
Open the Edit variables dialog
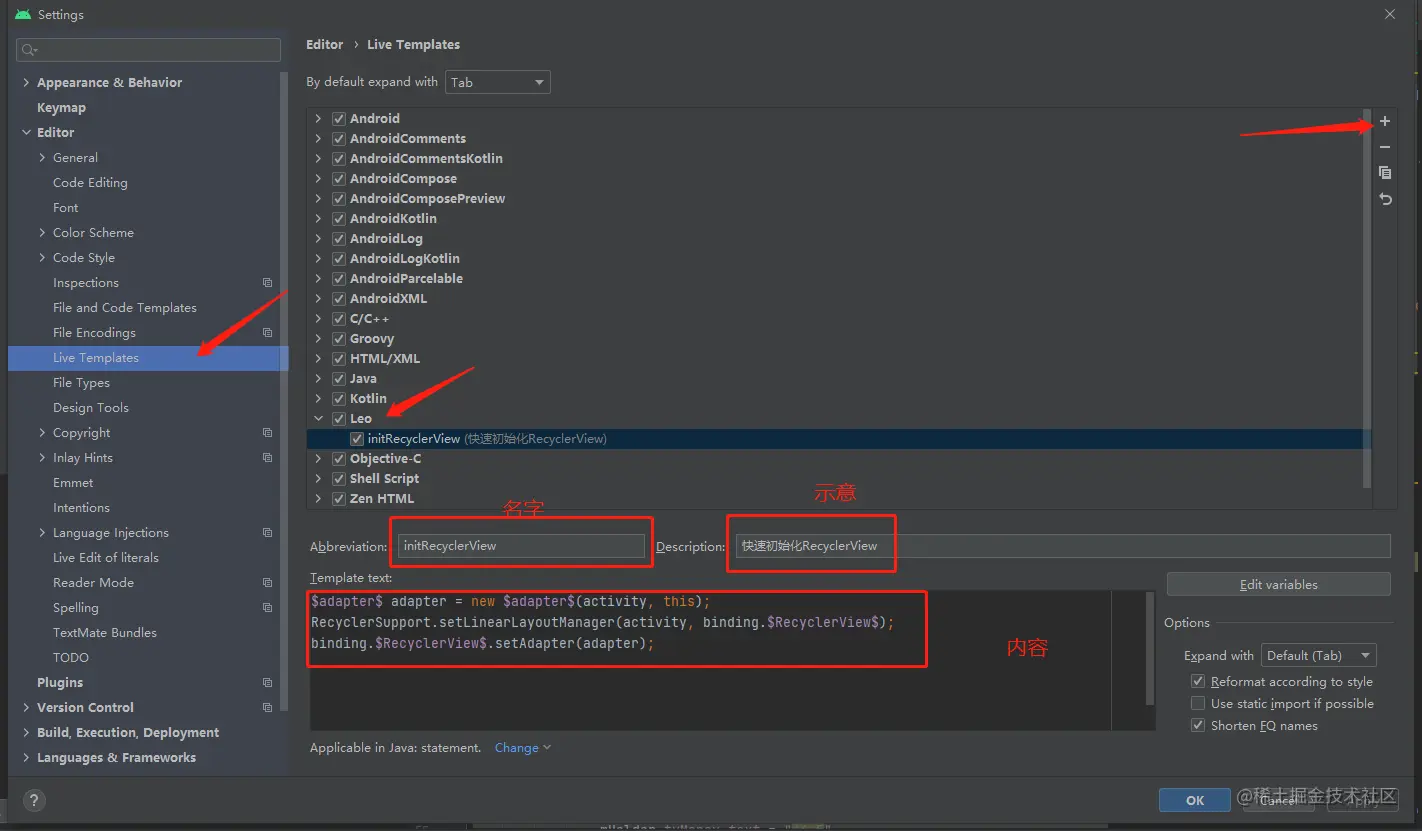click(x=1278, y=584)
